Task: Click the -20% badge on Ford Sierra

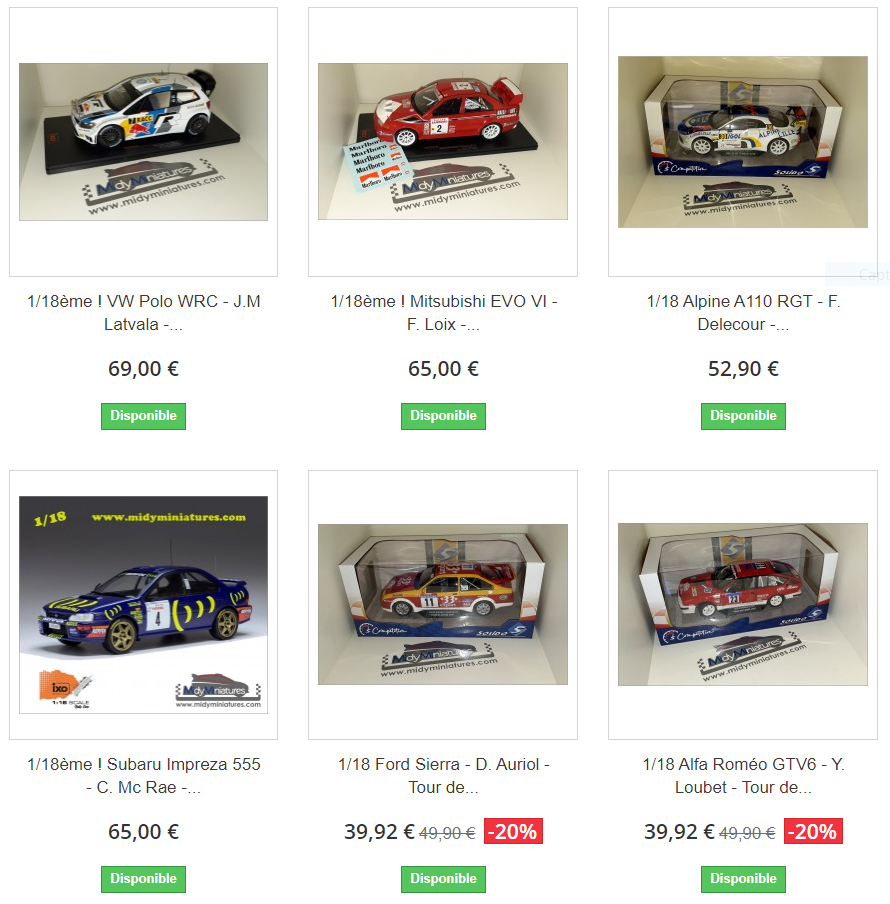Action: [x=513, y=831]
